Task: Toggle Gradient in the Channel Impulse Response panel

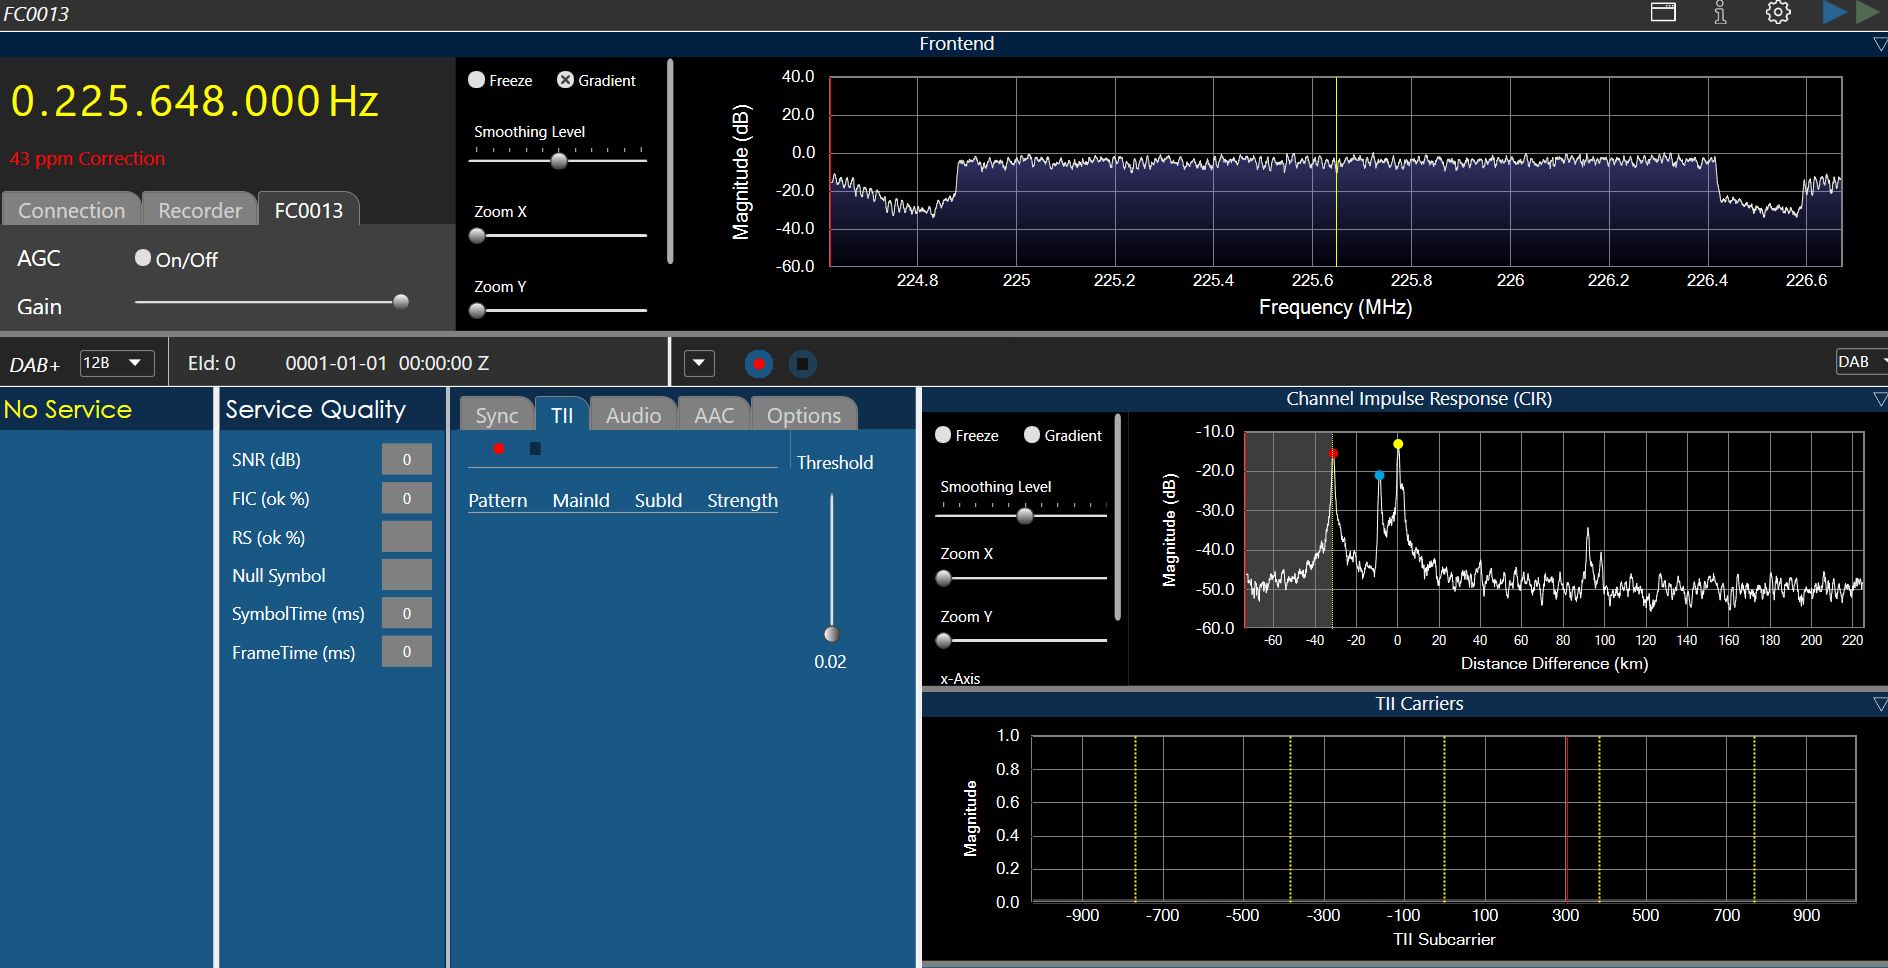Action: click(1032, 435)
